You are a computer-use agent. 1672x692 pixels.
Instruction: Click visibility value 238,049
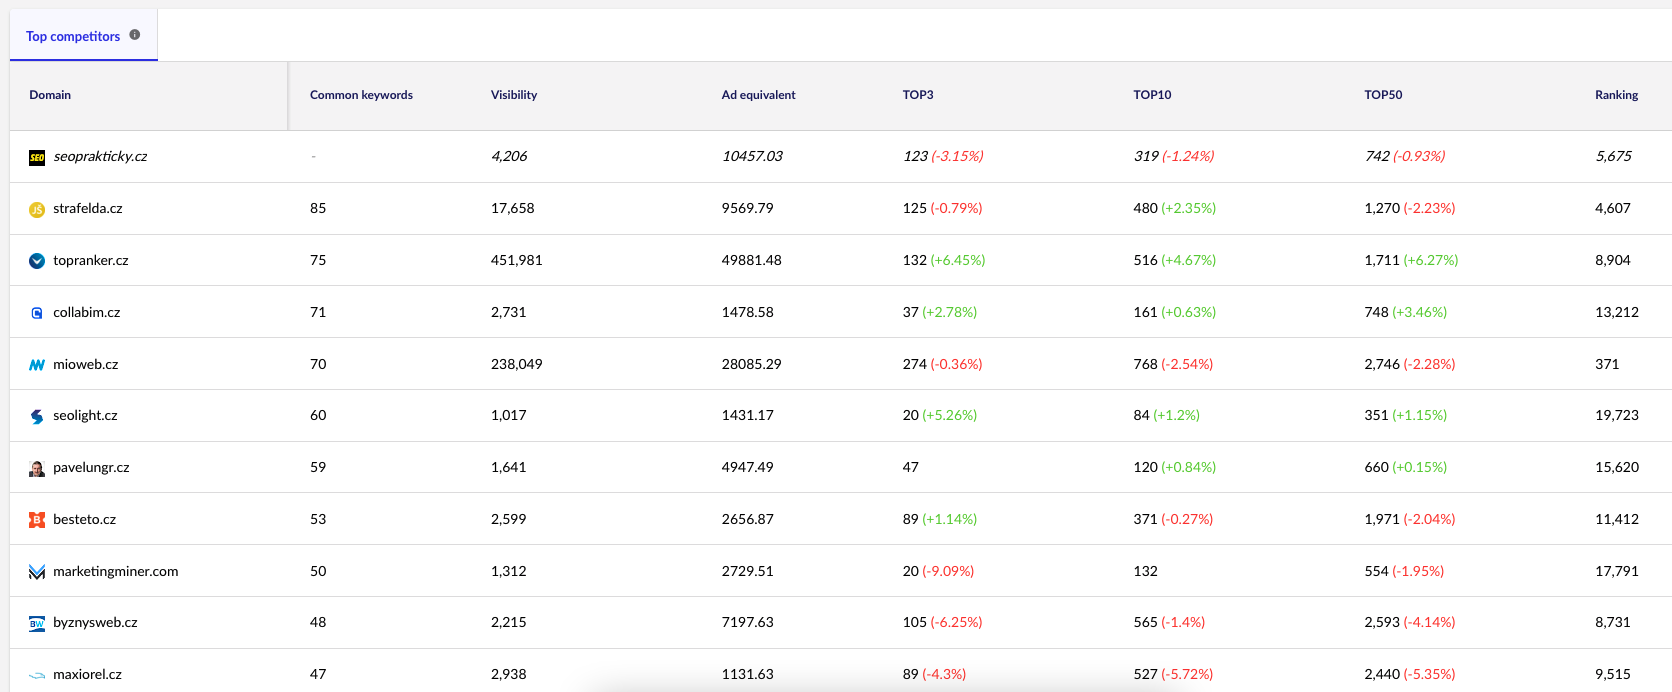click(x=517, y=364)
